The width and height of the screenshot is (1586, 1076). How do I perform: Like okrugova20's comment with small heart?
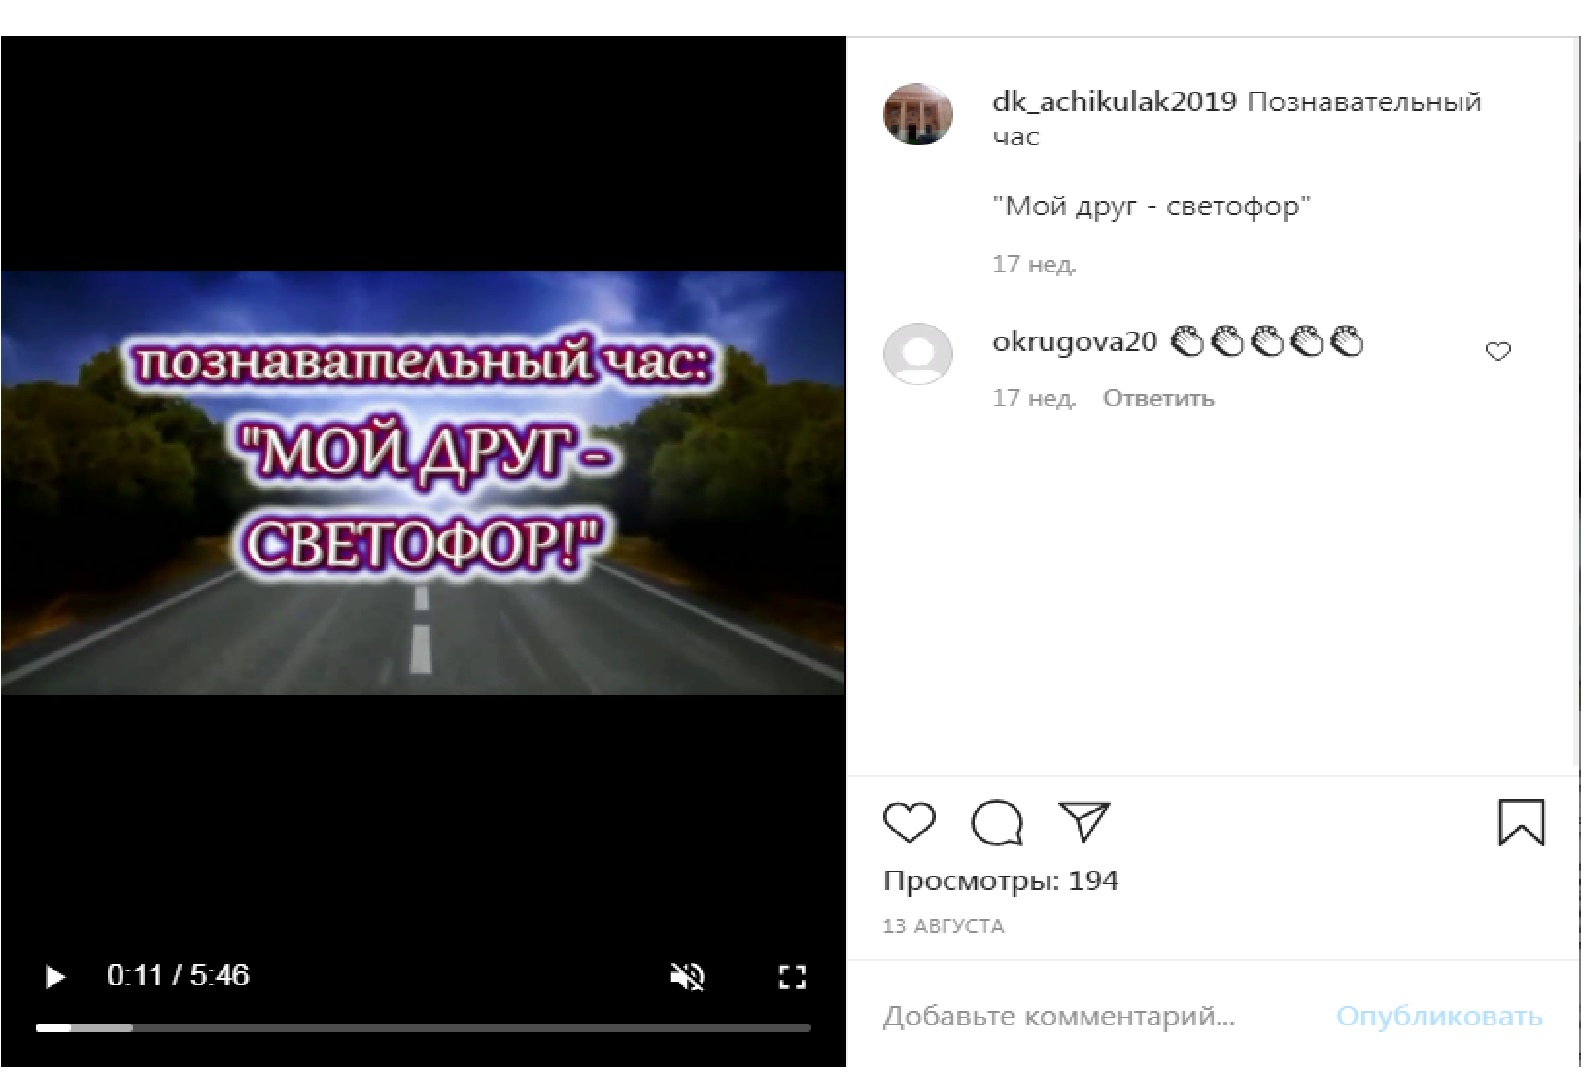click(1498, 351)
